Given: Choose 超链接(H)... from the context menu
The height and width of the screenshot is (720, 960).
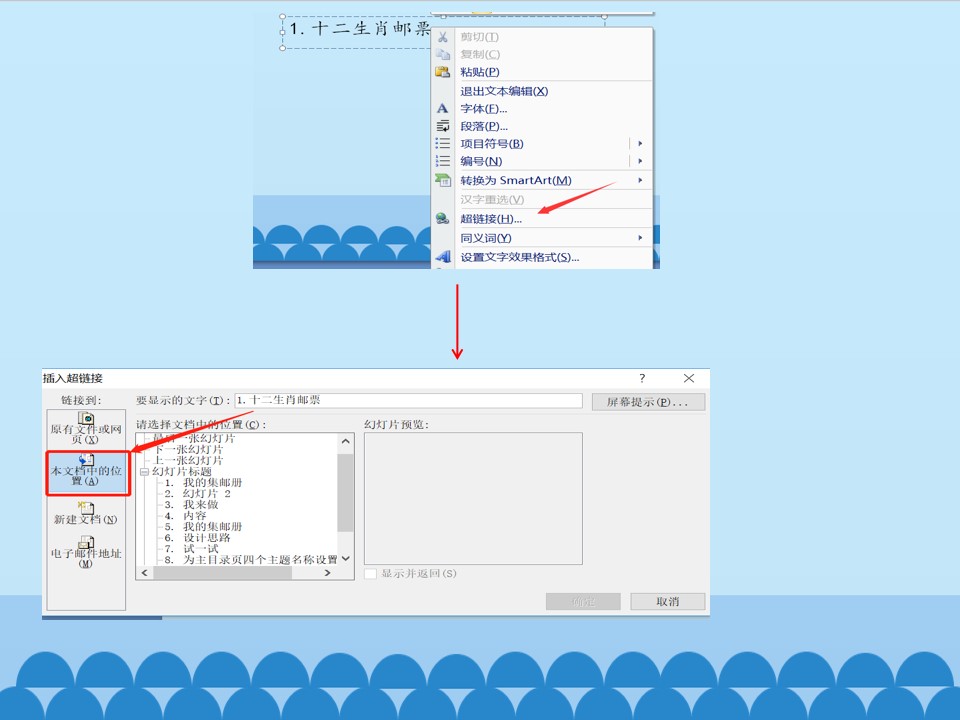Looking at the screenshot, I should point(491,219).
